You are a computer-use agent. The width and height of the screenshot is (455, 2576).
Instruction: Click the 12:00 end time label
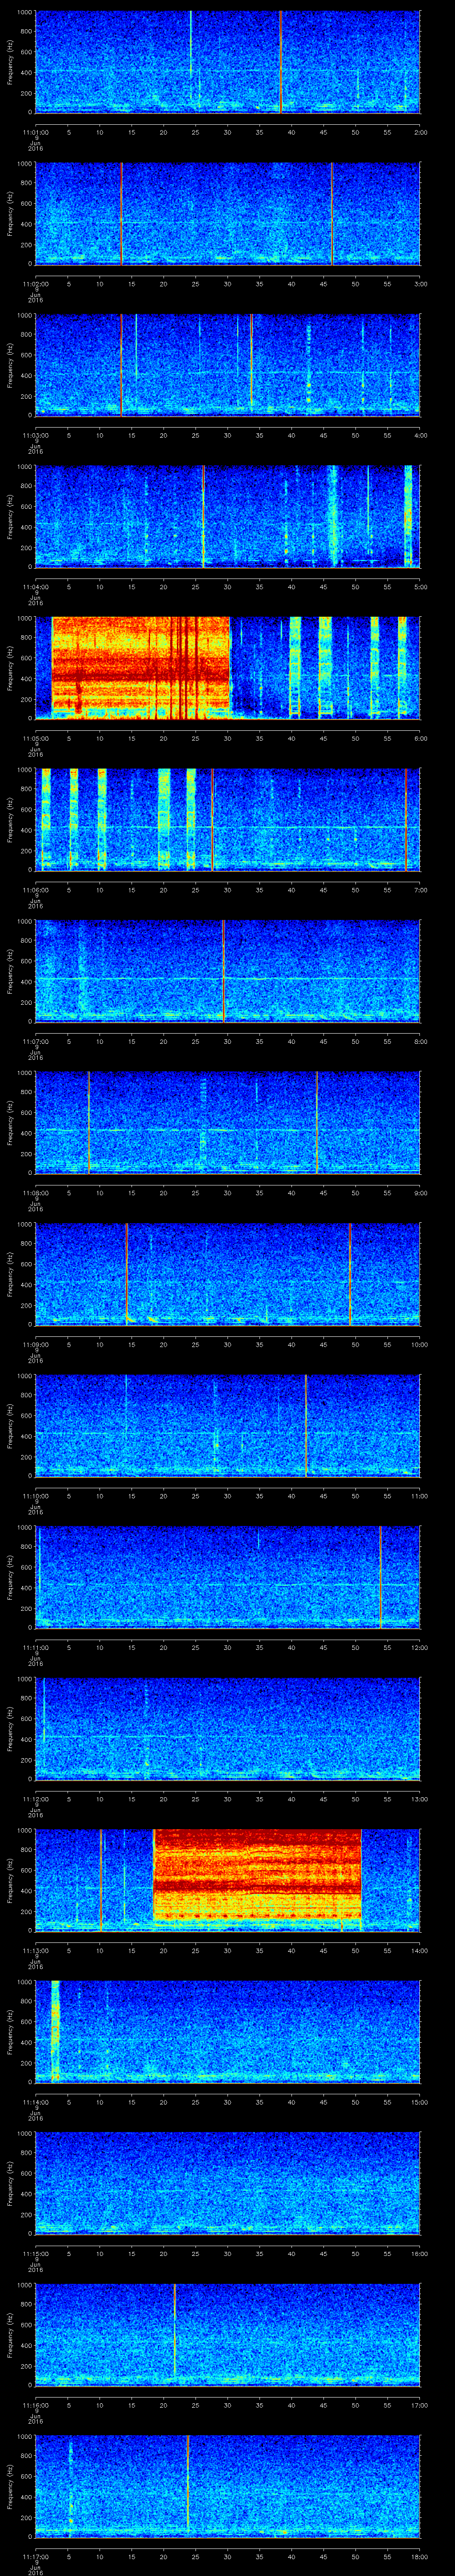pyautogui.click(x=420, y=1647)
